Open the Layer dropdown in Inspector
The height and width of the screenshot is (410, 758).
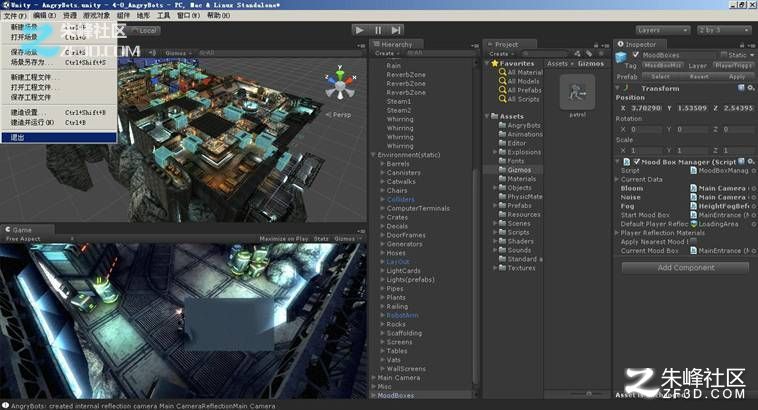[733, 65]
